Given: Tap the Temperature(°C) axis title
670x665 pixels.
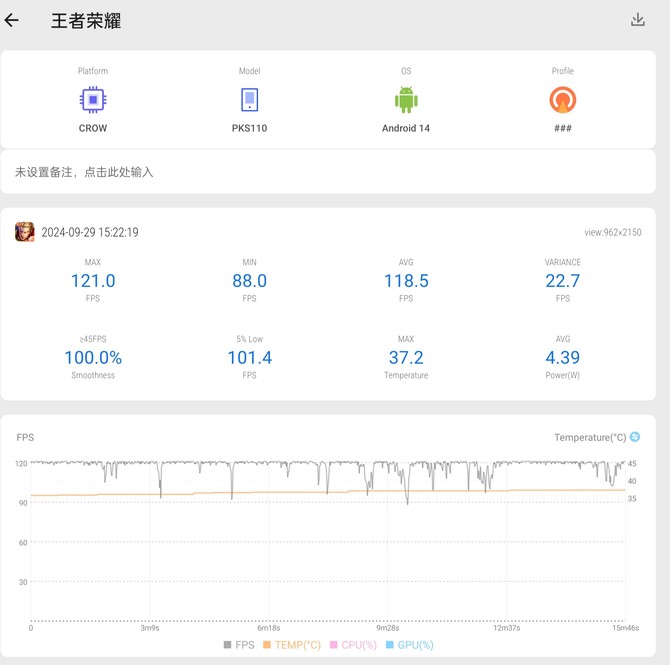Looking at the screenshot, I should coord(590,437).
